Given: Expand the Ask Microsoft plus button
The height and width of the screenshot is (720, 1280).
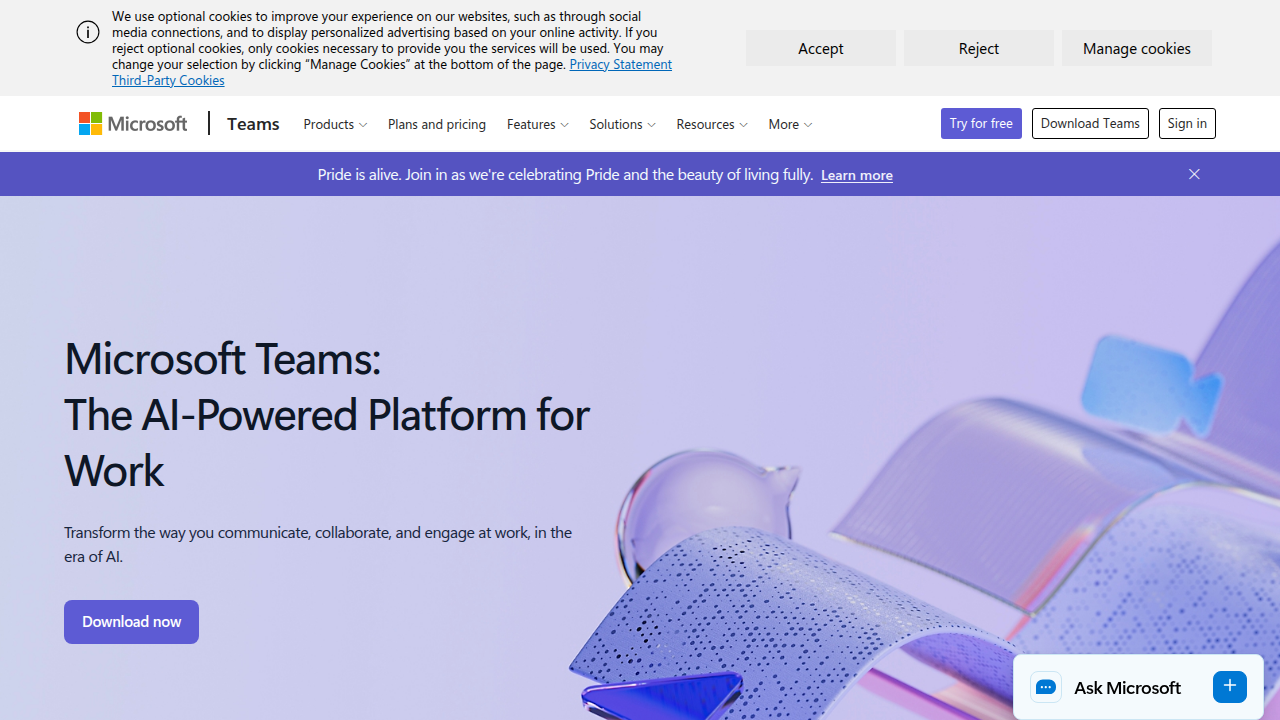Looking at the screenshot, I should tap(1230, 686).
